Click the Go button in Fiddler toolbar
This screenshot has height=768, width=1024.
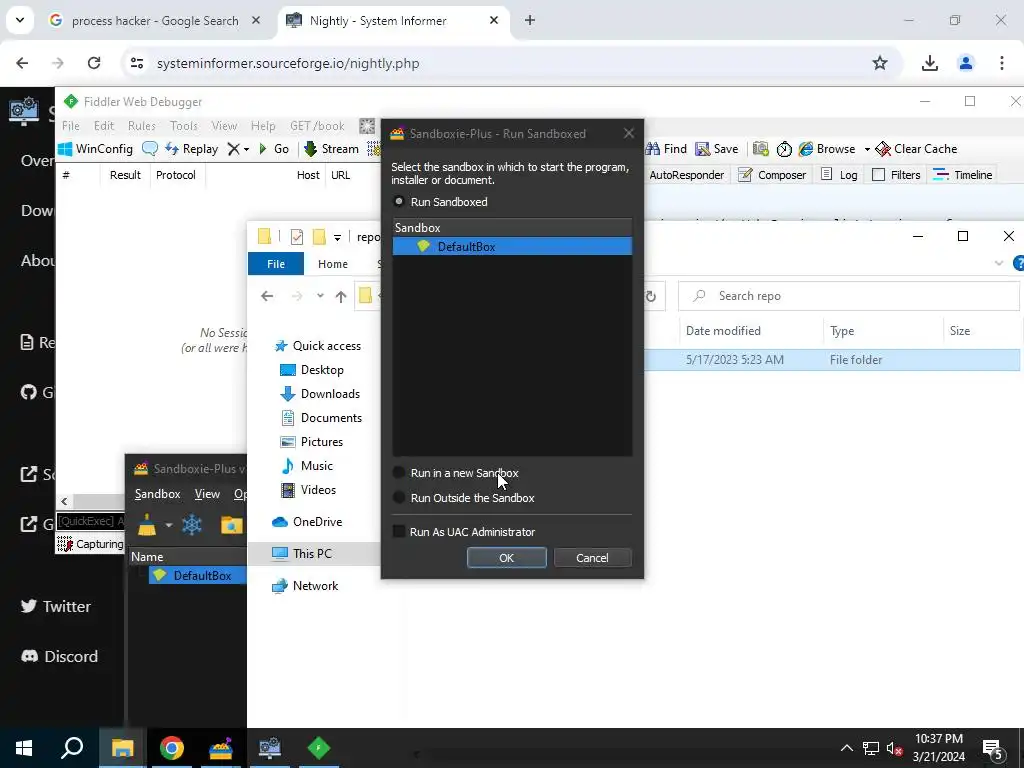(x=274, y=149)
